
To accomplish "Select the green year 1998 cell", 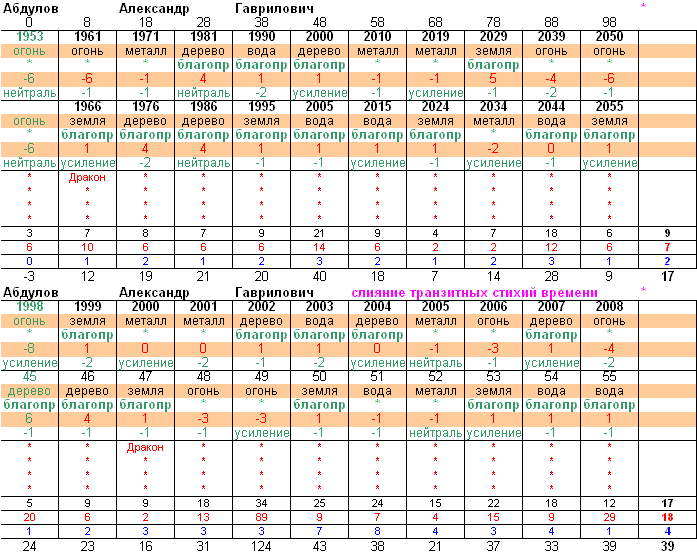I will [30, 307].
